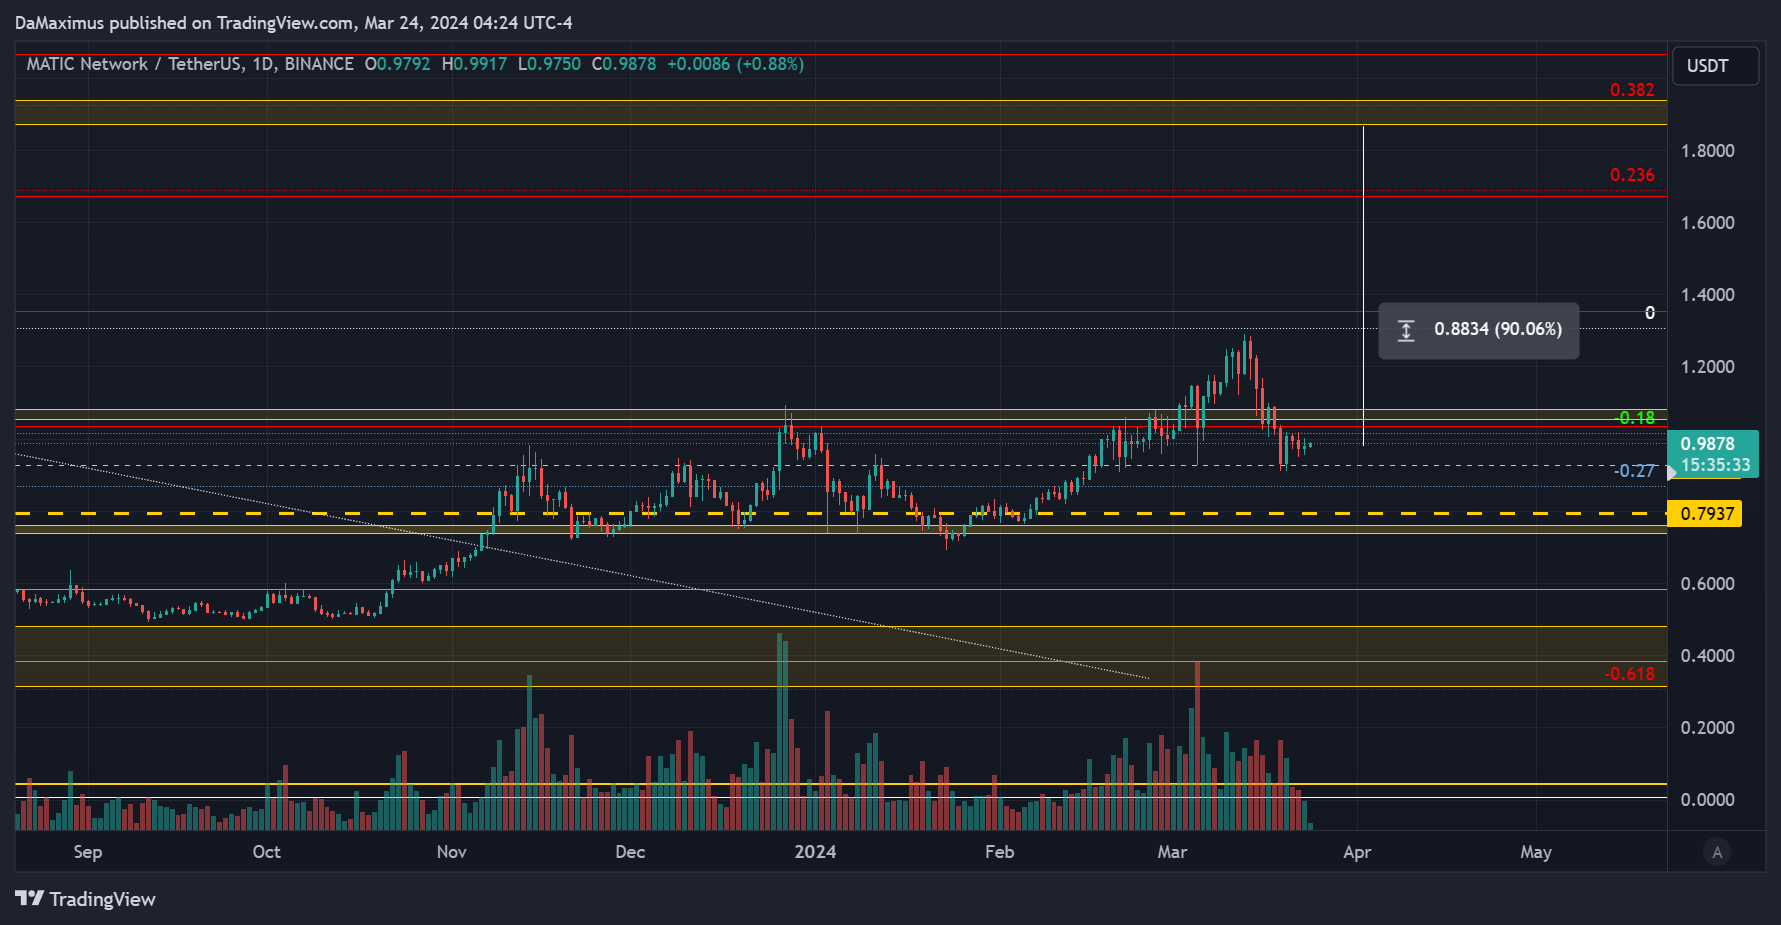Click the 1.2000 price axis value
1781x925 pixels.
click(x=1707, y=367)
